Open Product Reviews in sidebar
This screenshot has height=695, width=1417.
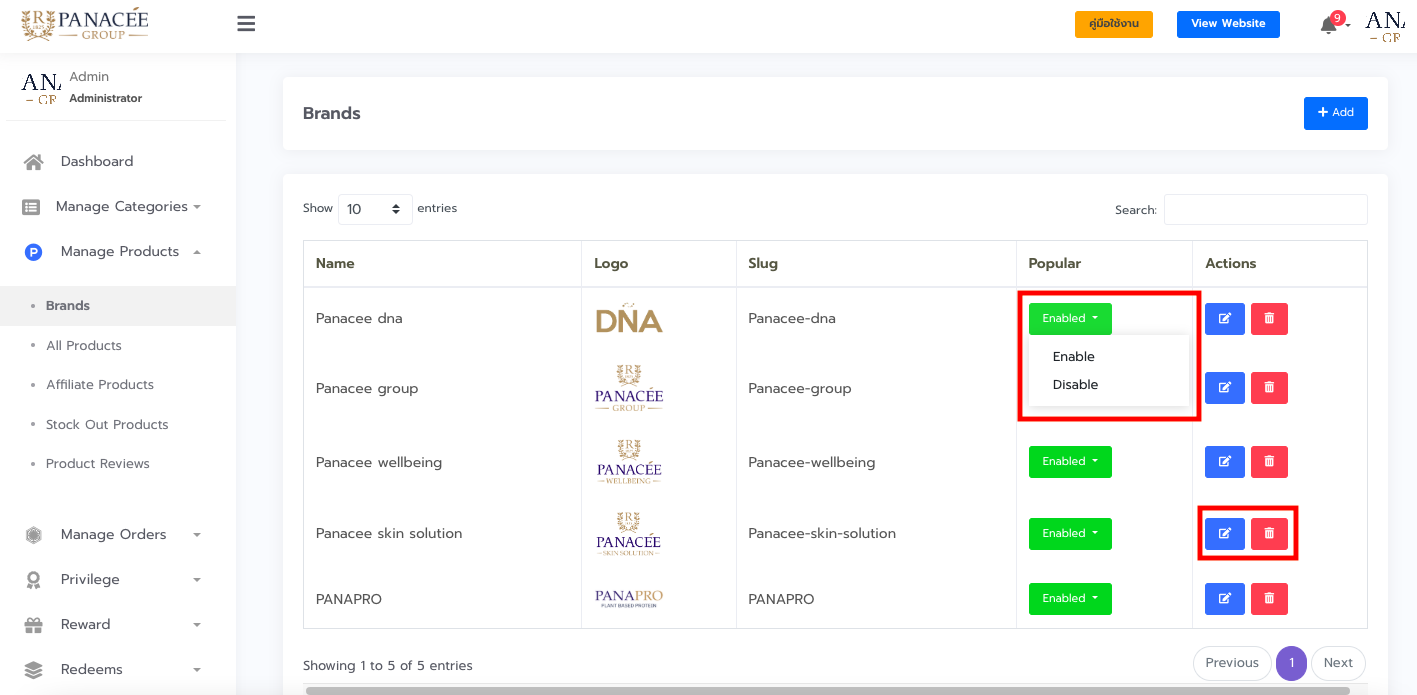click(x=98, y=464)
